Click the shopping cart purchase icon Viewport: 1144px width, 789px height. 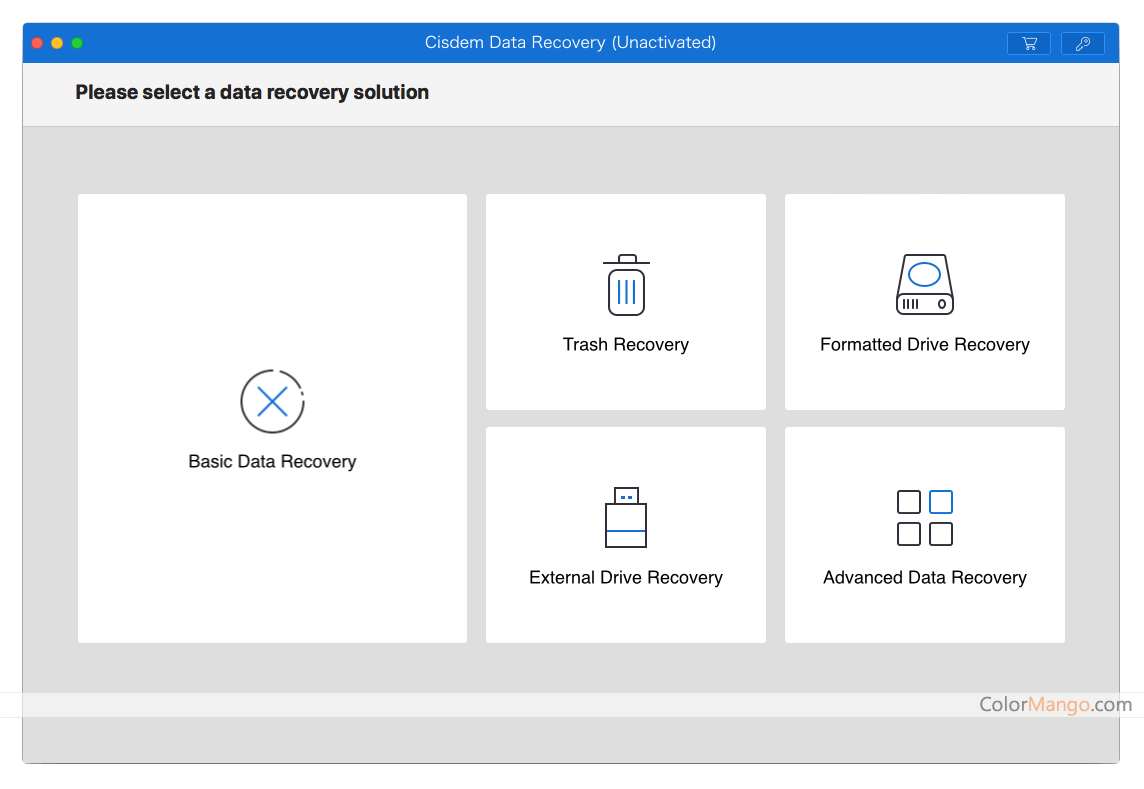click(1028, 43)
